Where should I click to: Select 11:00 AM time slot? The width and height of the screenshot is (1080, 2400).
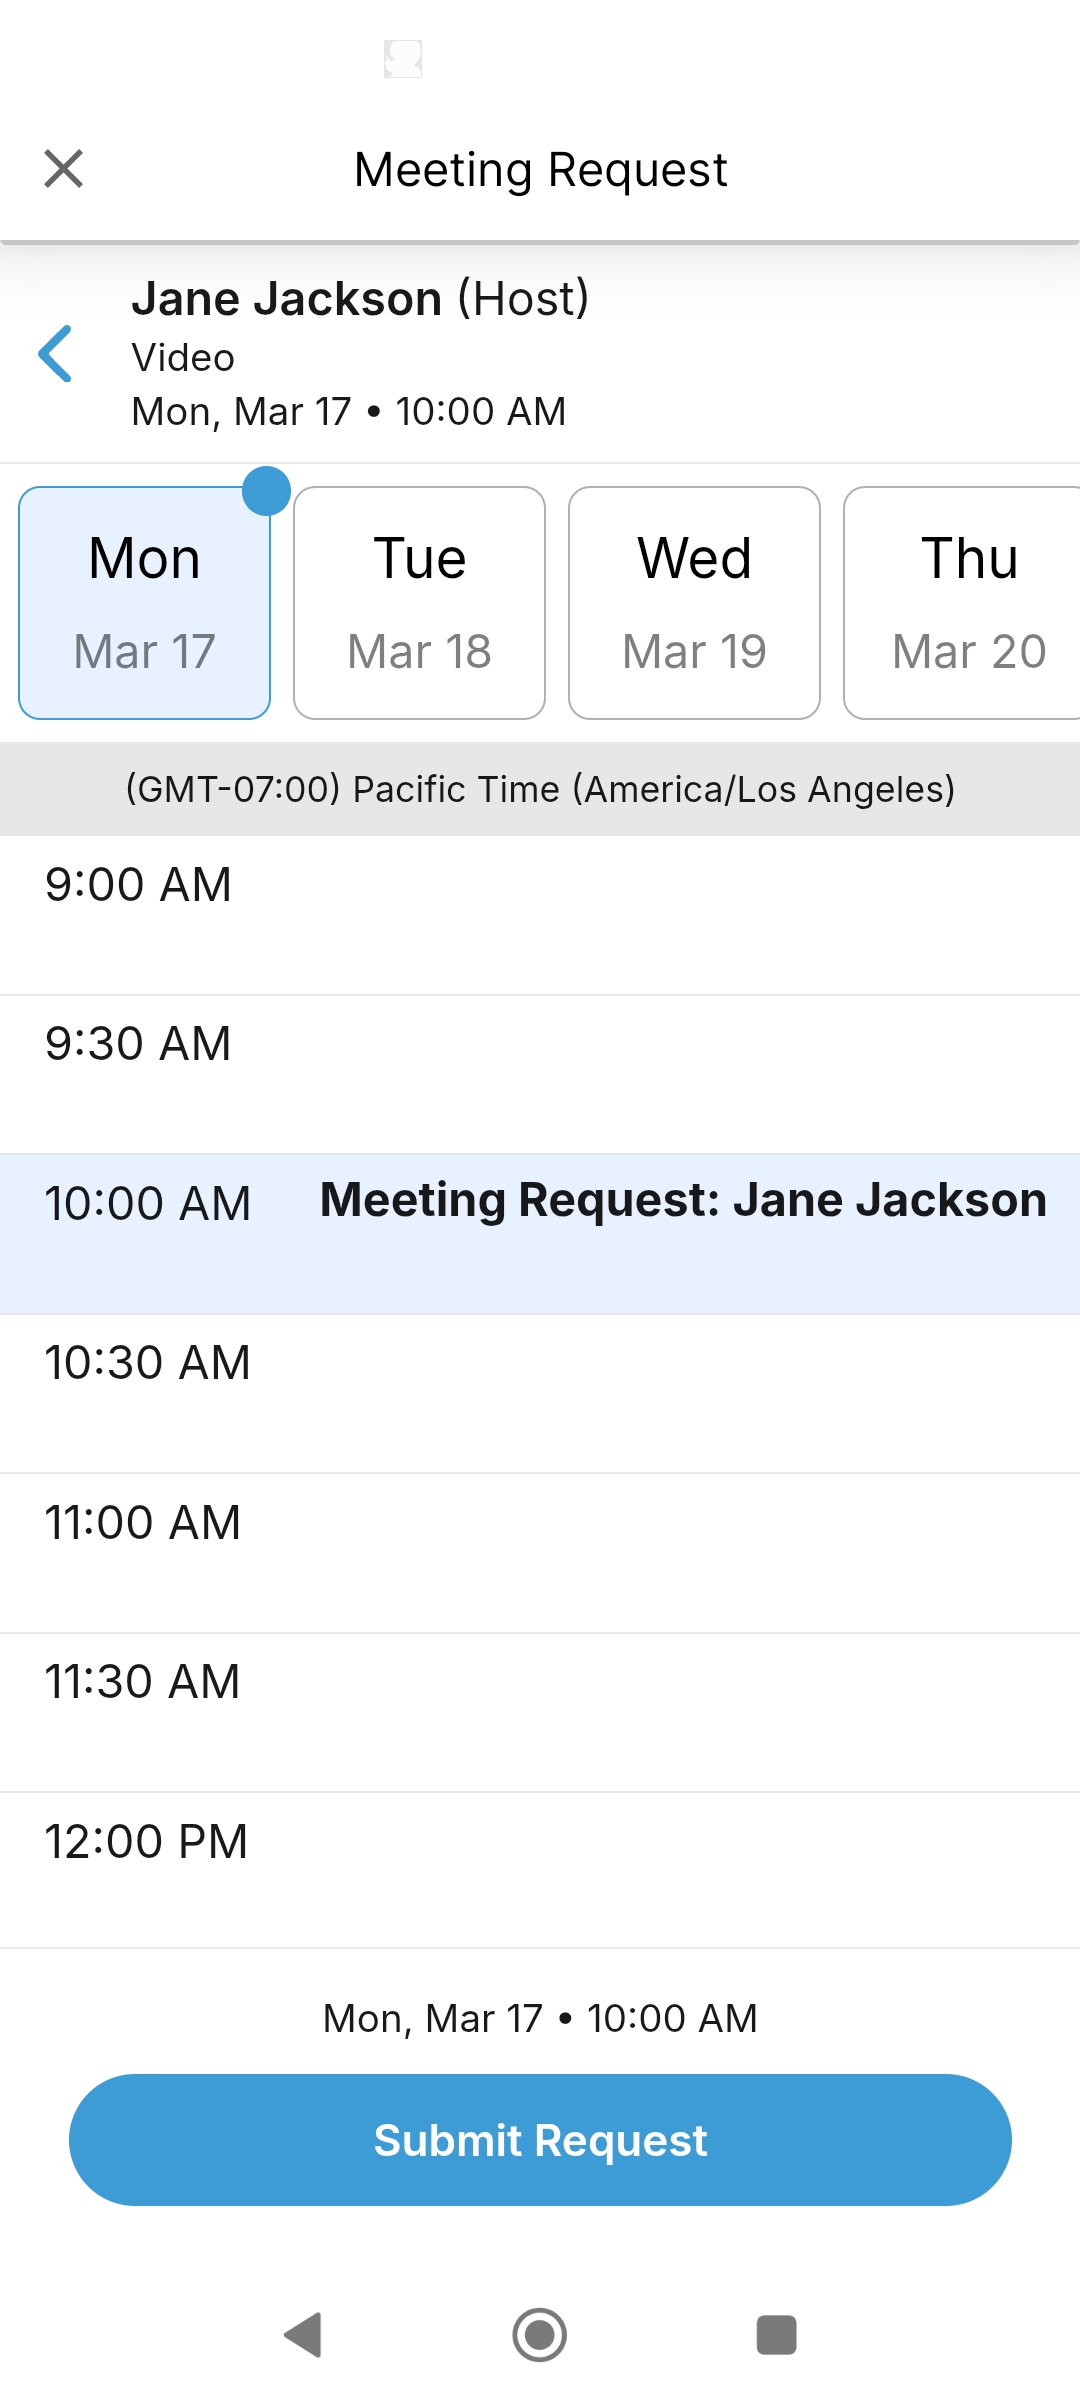[540, 1552]
